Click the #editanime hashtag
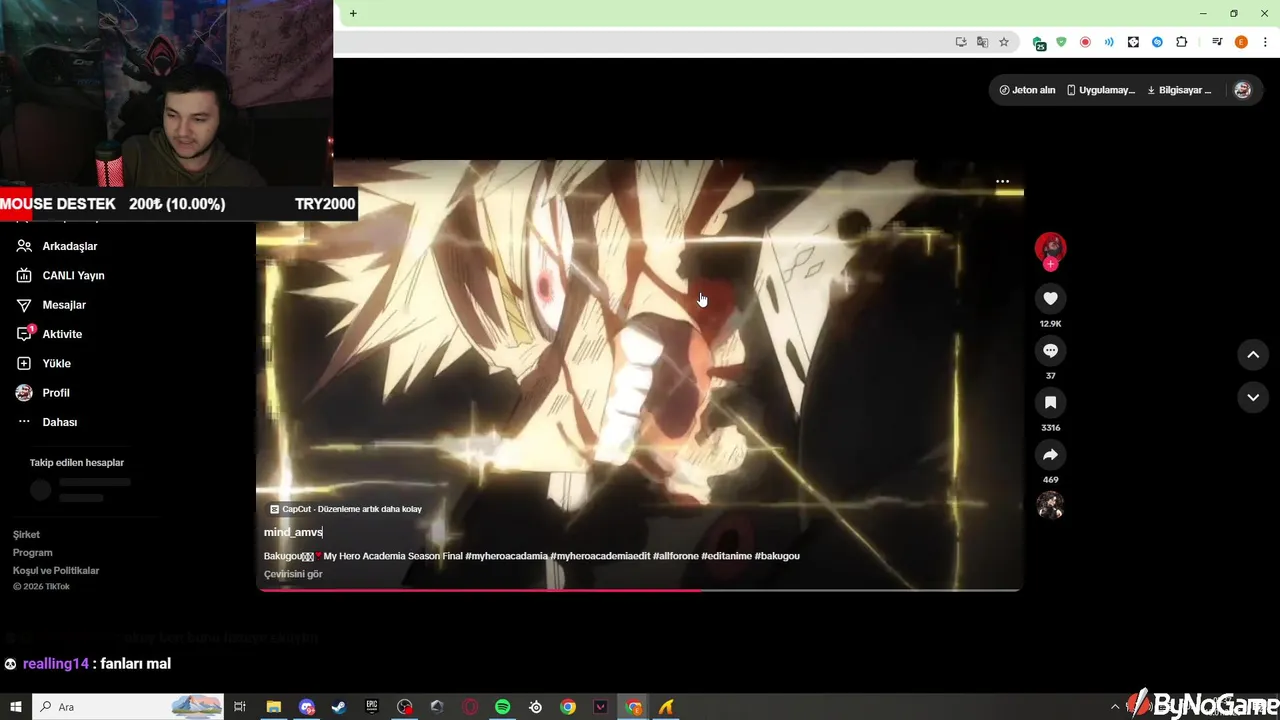The width and height of the screenshot is (1280, 720). click(726, 556)
